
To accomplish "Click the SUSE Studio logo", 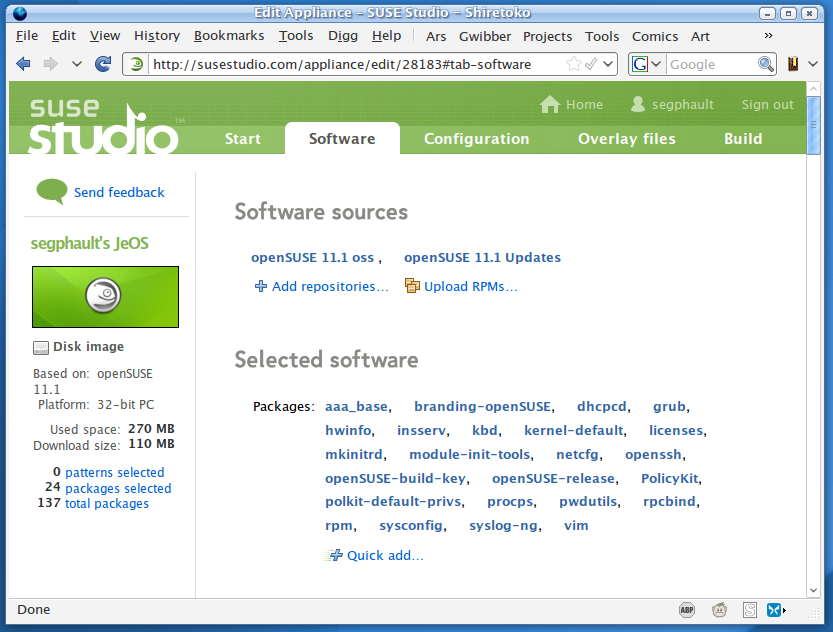I will point(104,126).
